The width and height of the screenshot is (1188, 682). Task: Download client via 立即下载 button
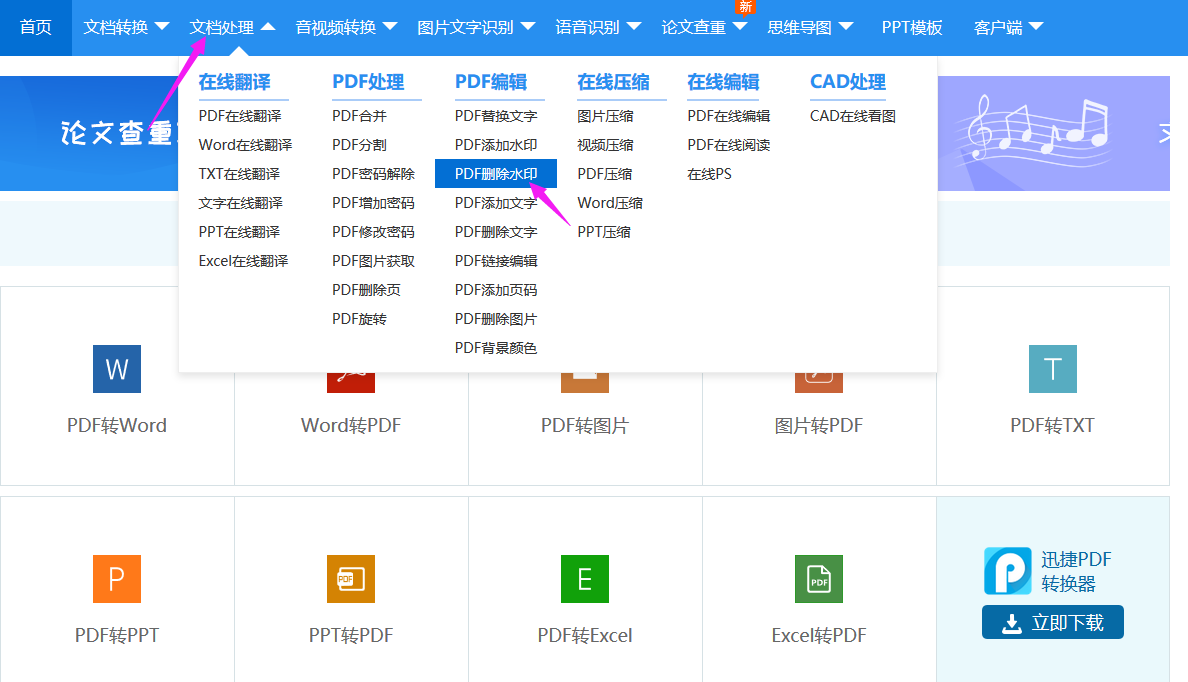pos(1052,622)
